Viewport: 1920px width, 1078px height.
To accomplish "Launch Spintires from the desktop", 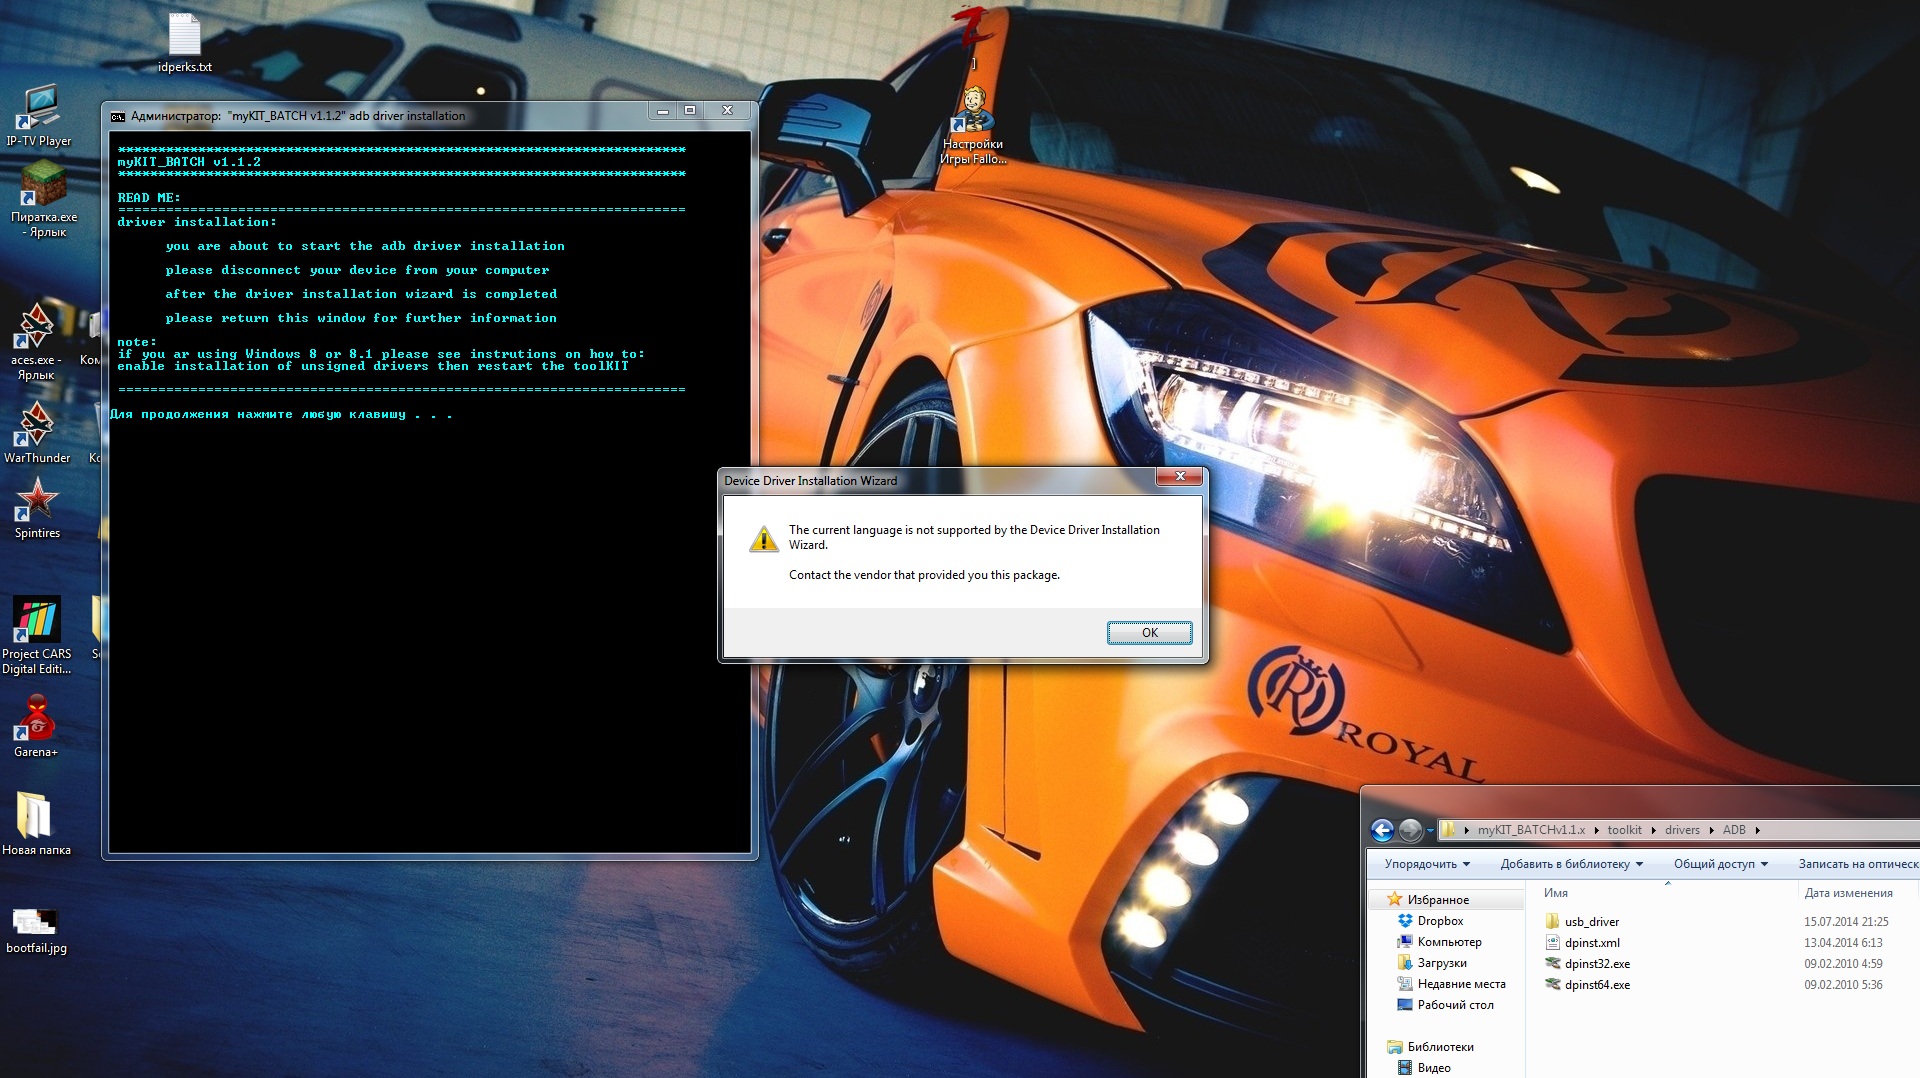I will point(37,503).
